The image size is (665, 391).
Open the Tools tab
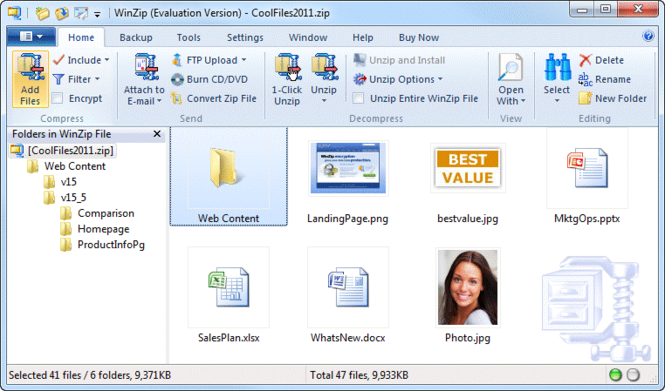coord(189,37)
